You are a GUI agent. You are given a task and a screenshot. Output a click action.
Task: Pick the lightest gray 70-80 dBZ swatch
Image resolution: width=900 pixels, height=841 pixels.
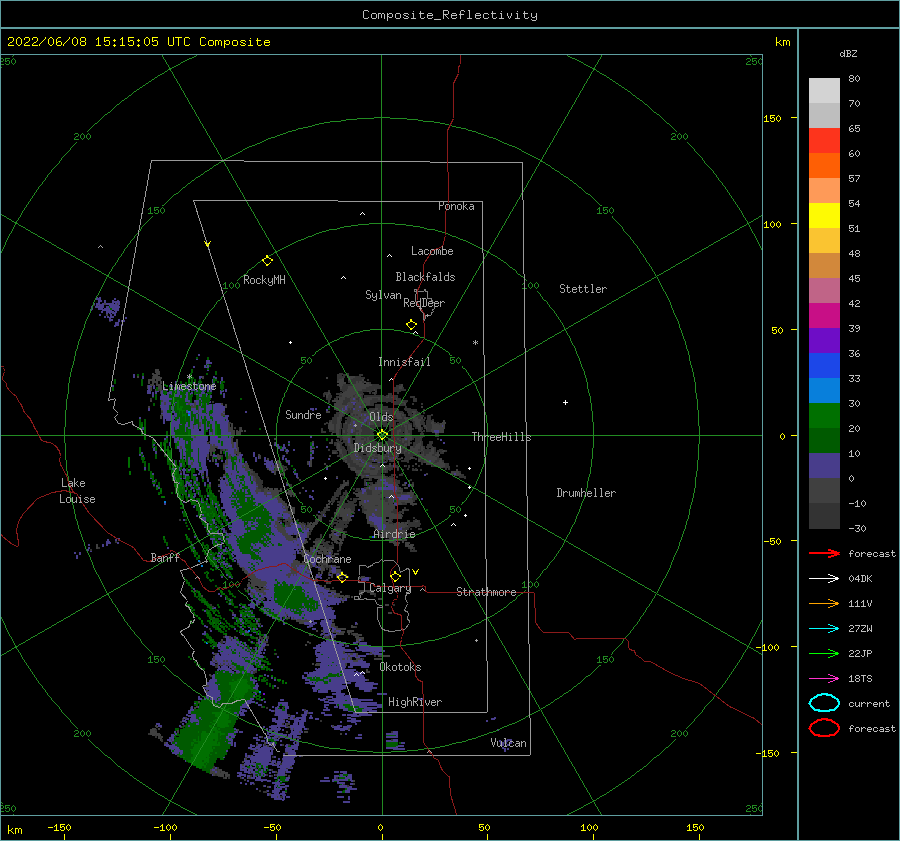[x=824, y=91]
